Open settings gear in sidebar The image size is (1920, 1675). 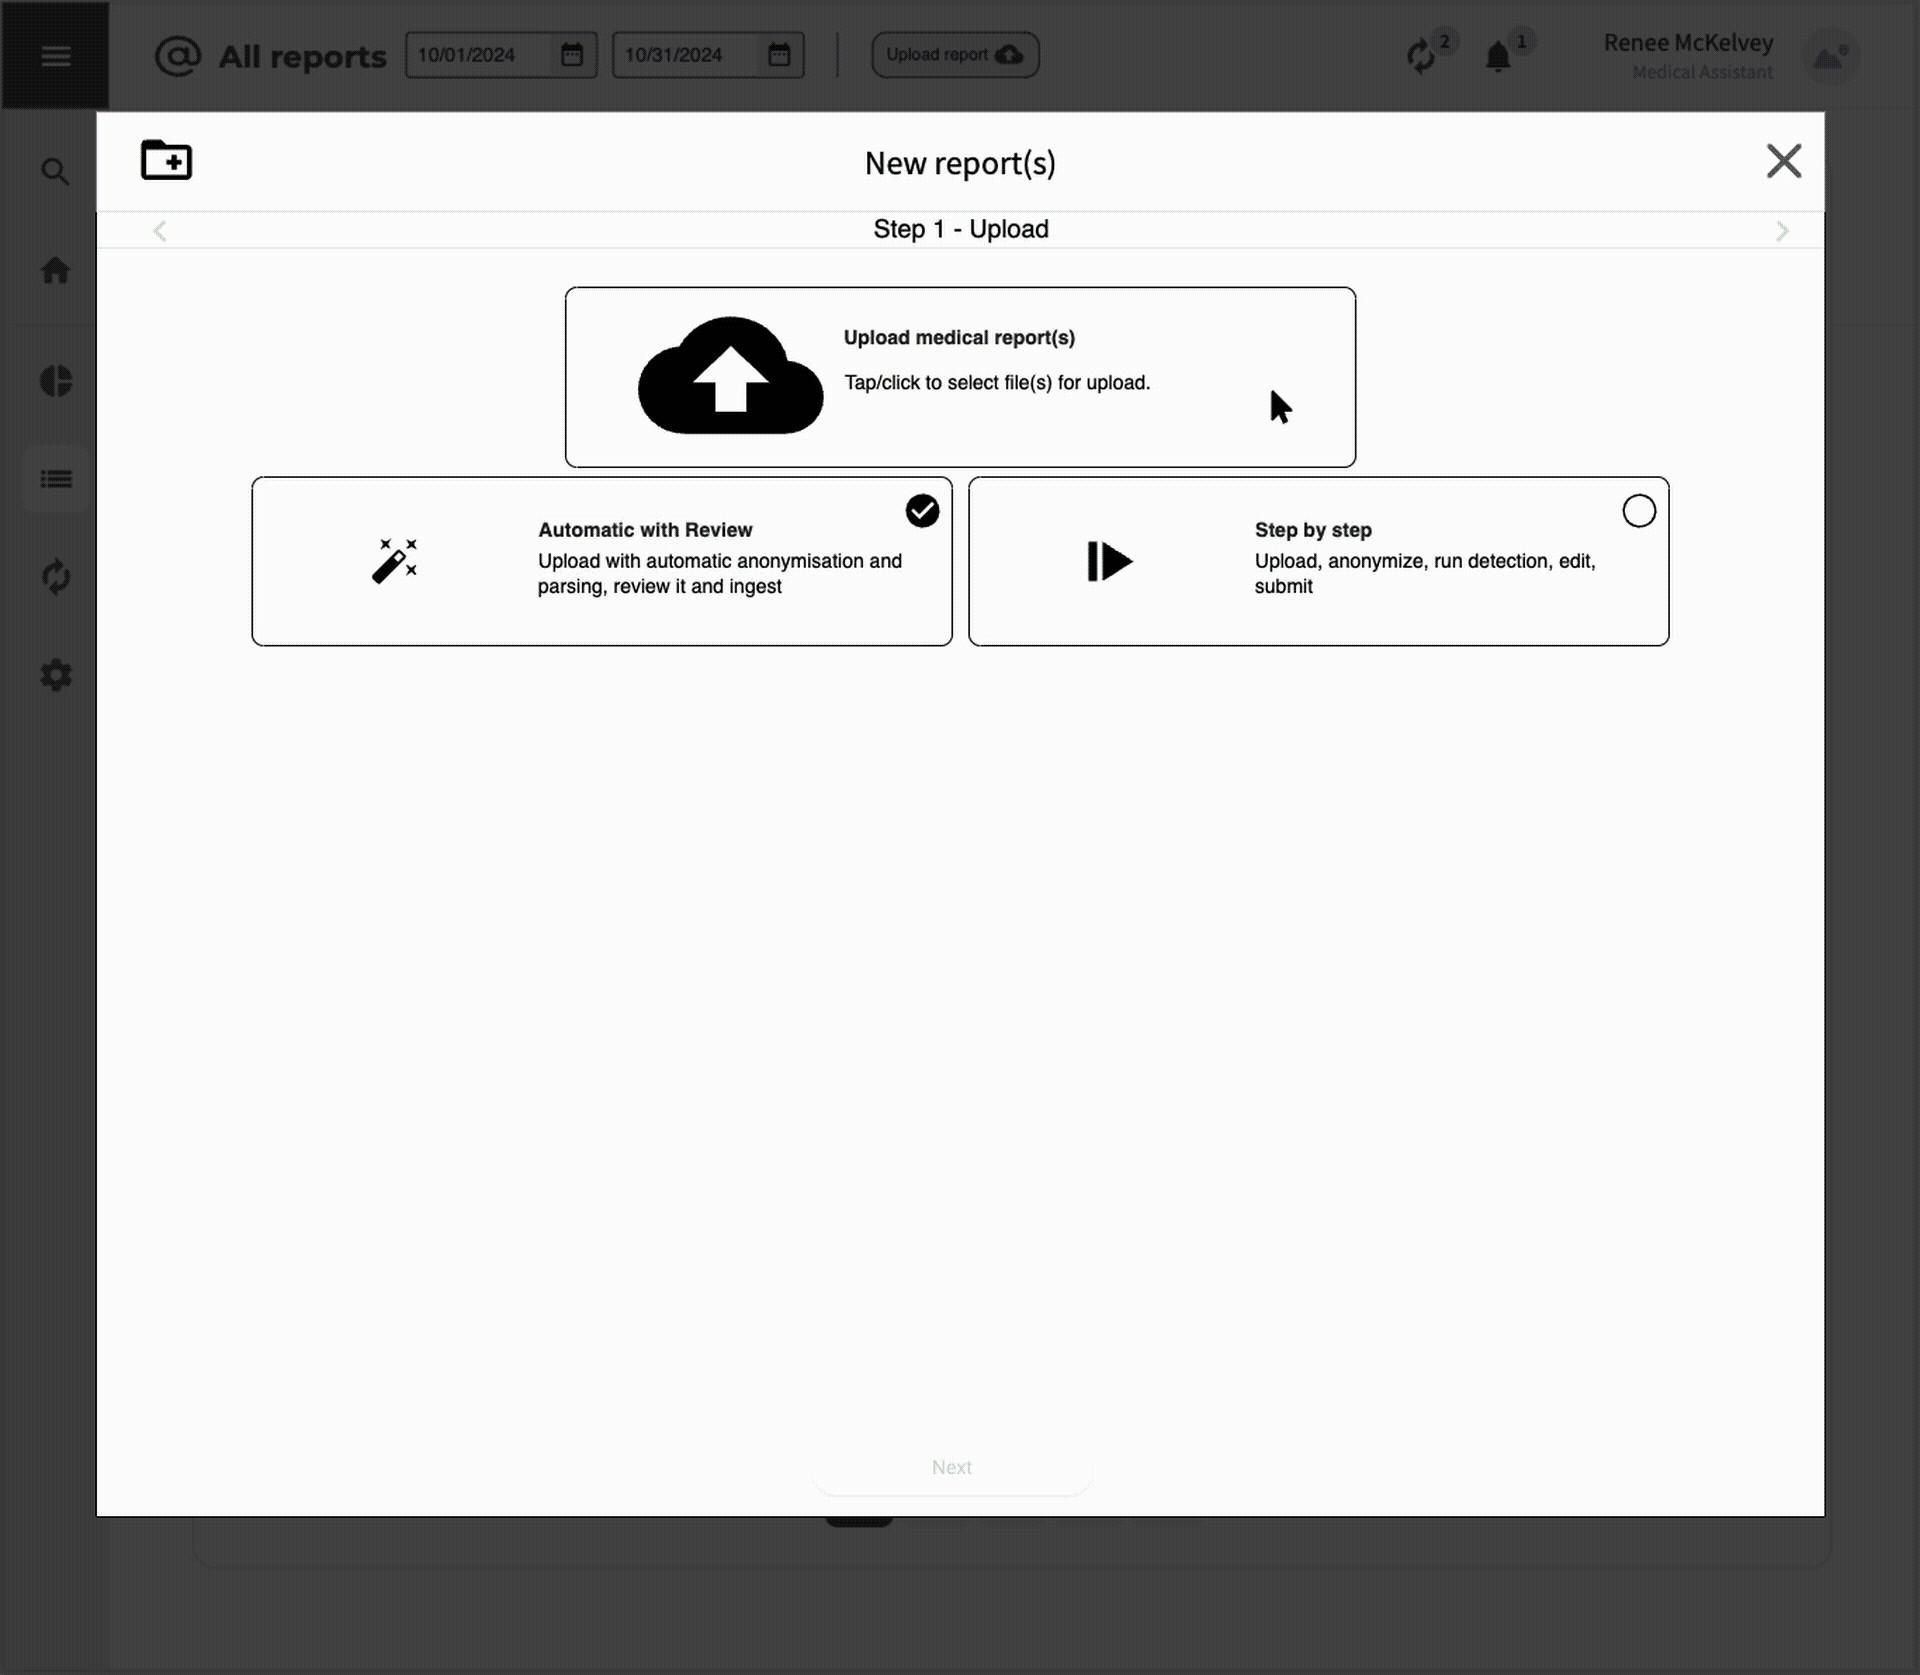[x=56, y=675]
